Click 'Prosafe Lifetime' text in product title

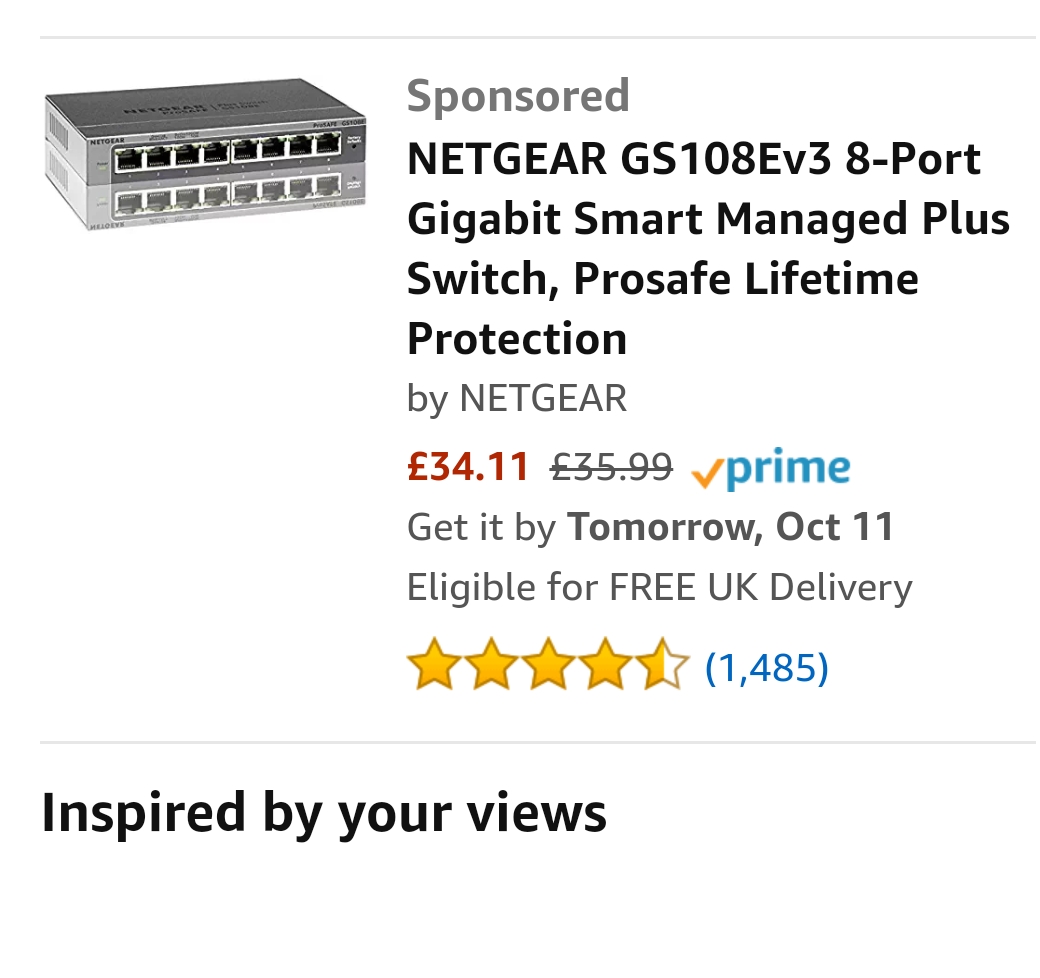[x=746, y=278]
